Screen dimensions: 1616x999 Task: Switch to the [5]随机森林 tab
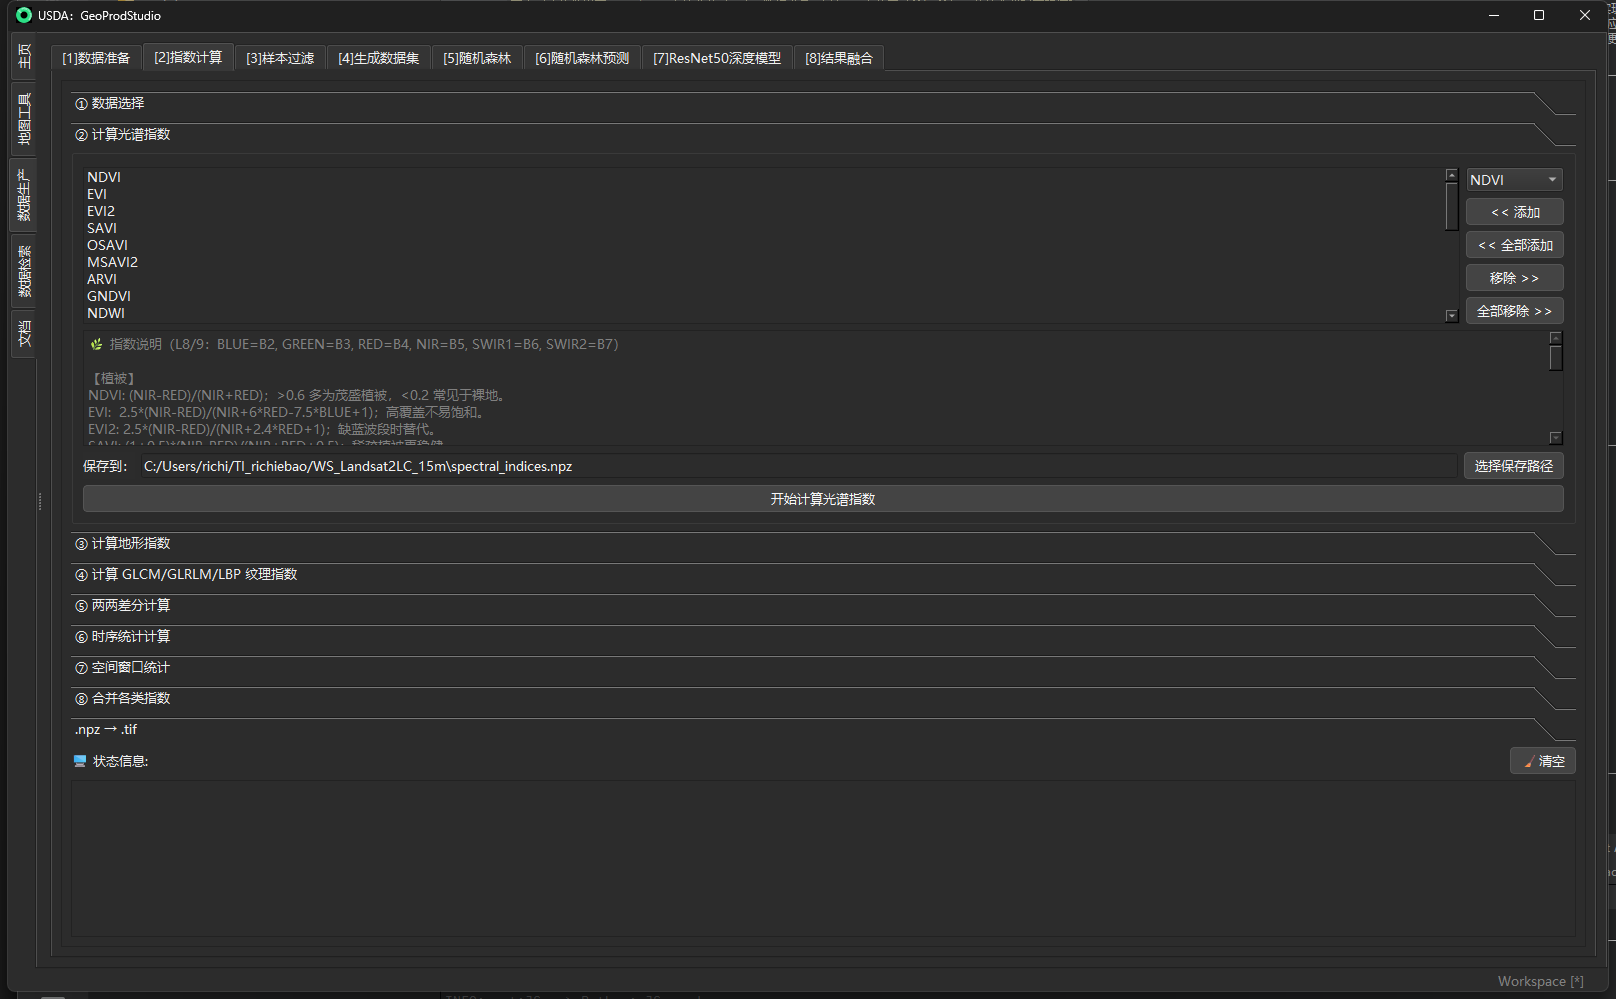click(x=477, y=58)
